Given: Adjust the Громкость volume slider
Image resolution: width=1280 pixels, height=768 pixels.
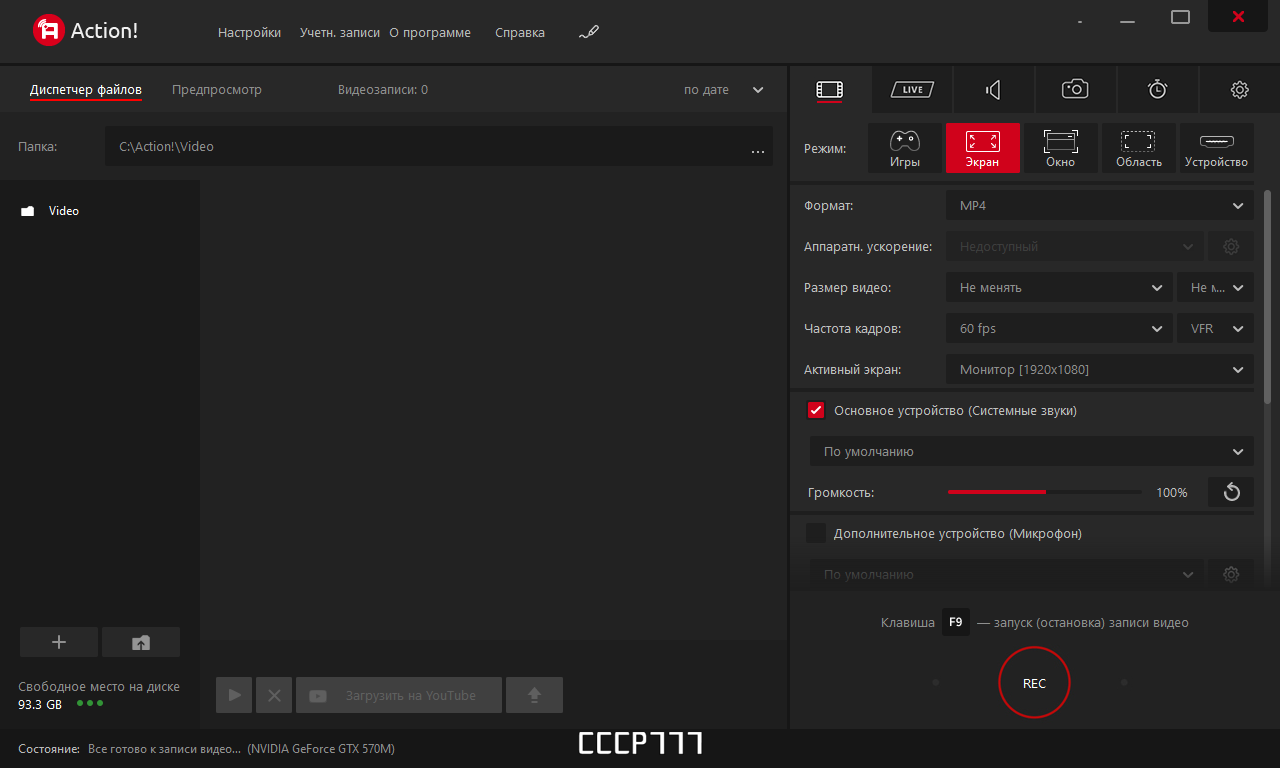Looking at the screenshot, I should (x=1044, y=492).
